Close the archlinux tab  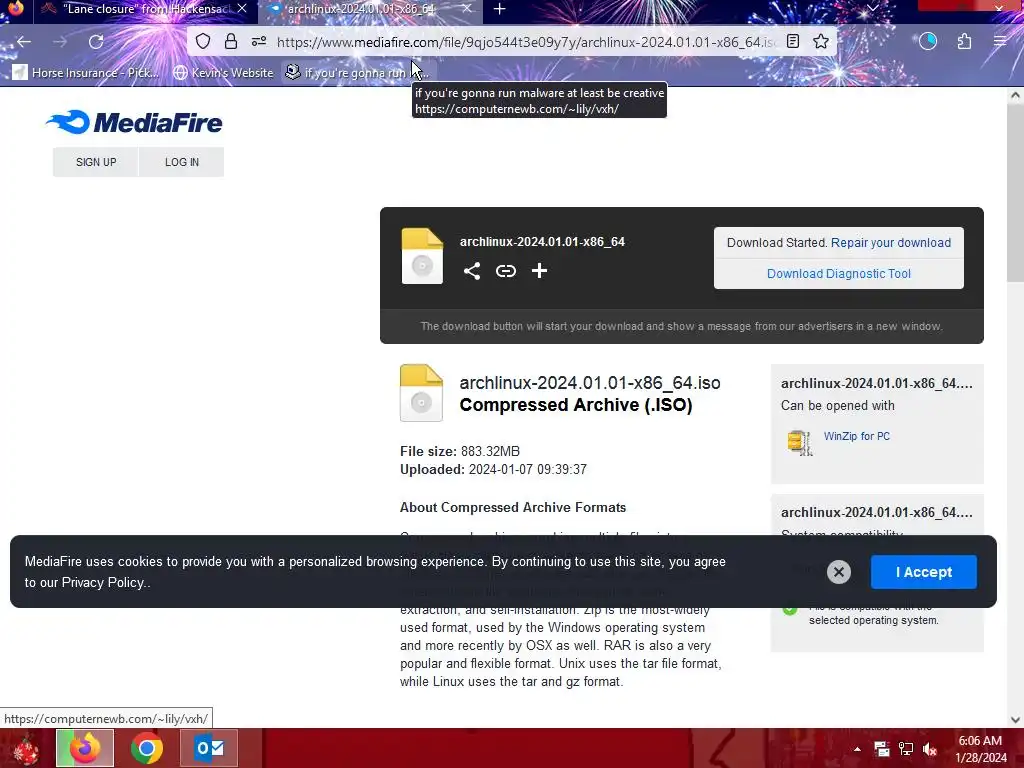tap(466, 9)
